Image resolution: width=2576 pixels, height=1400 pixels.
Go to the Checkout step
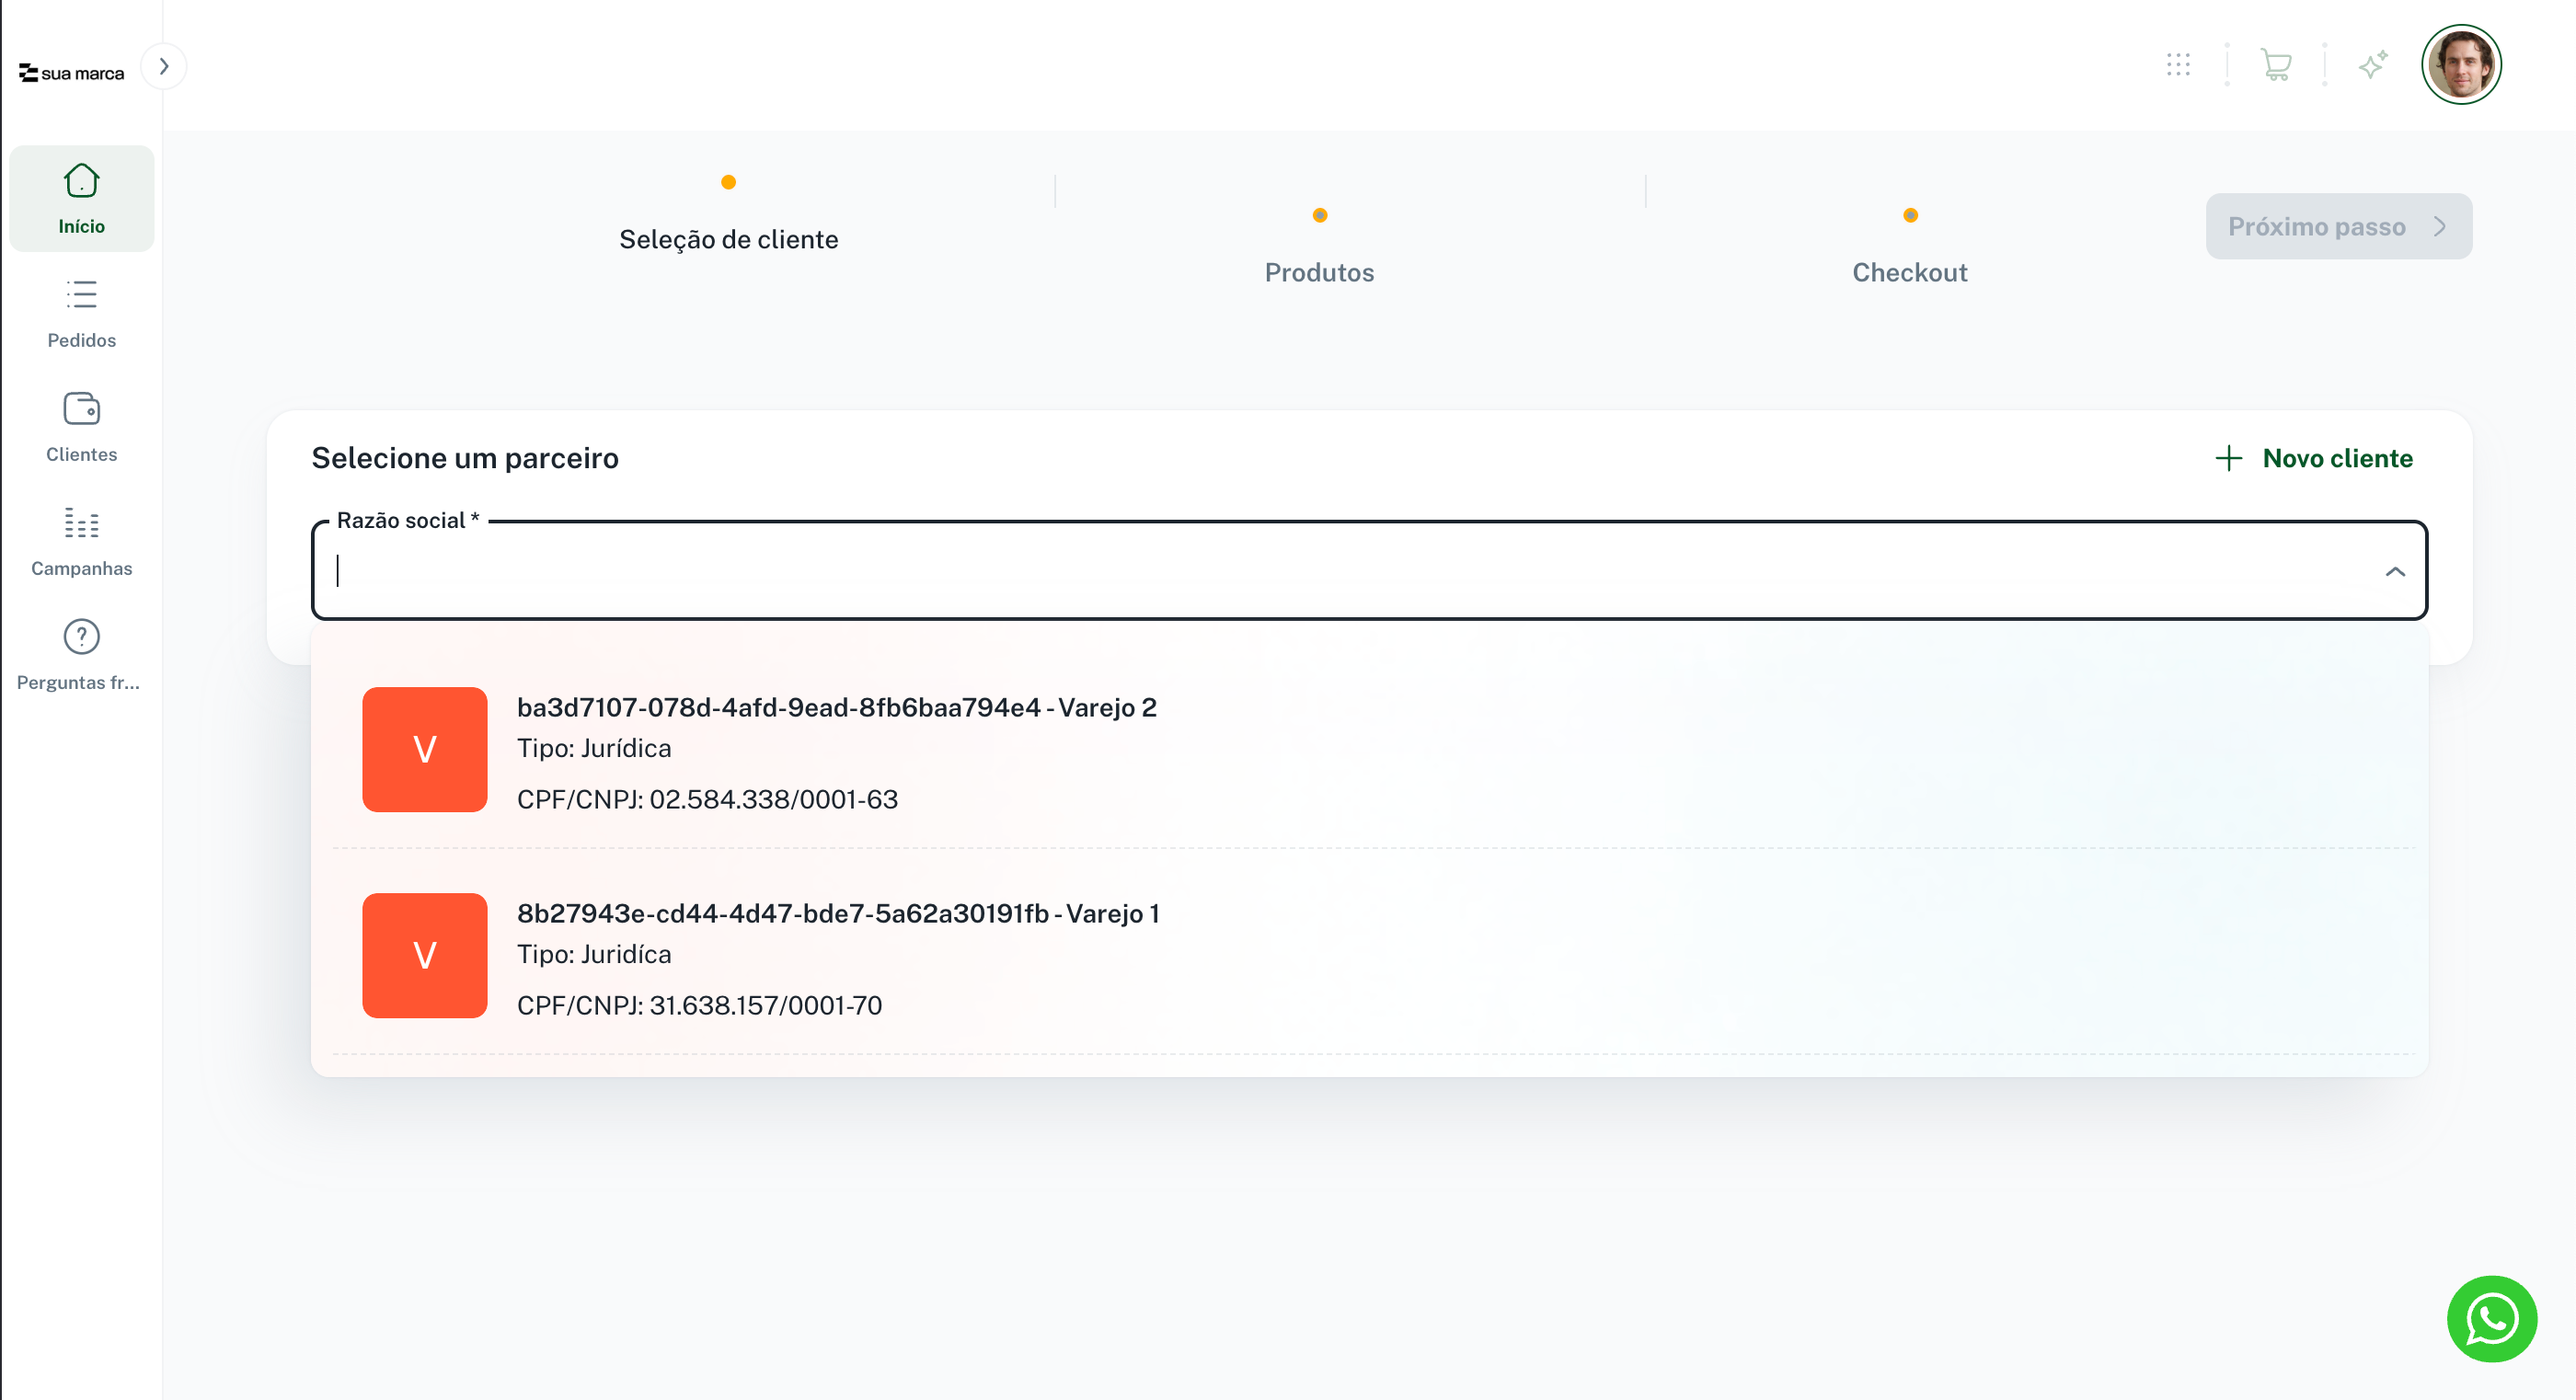[x=1909, y=272]
